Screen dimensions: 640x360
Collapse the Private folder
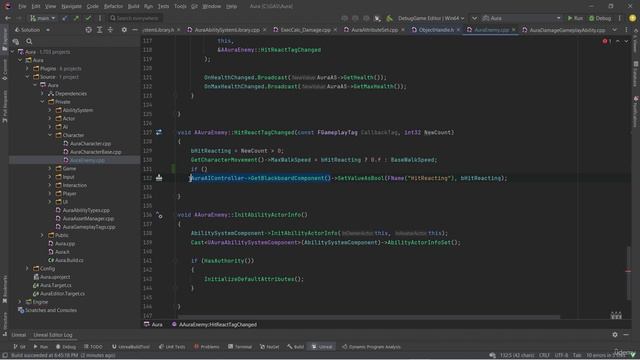42,102
